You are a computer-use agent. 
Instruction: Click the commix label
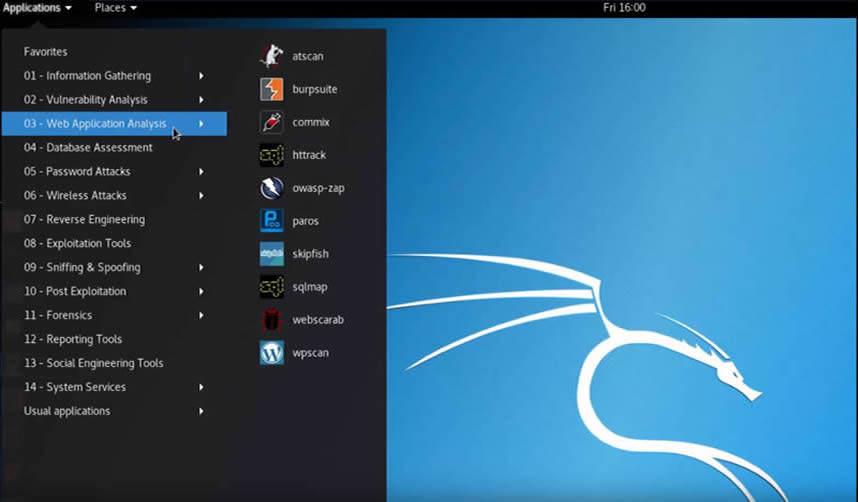[311, 122]
